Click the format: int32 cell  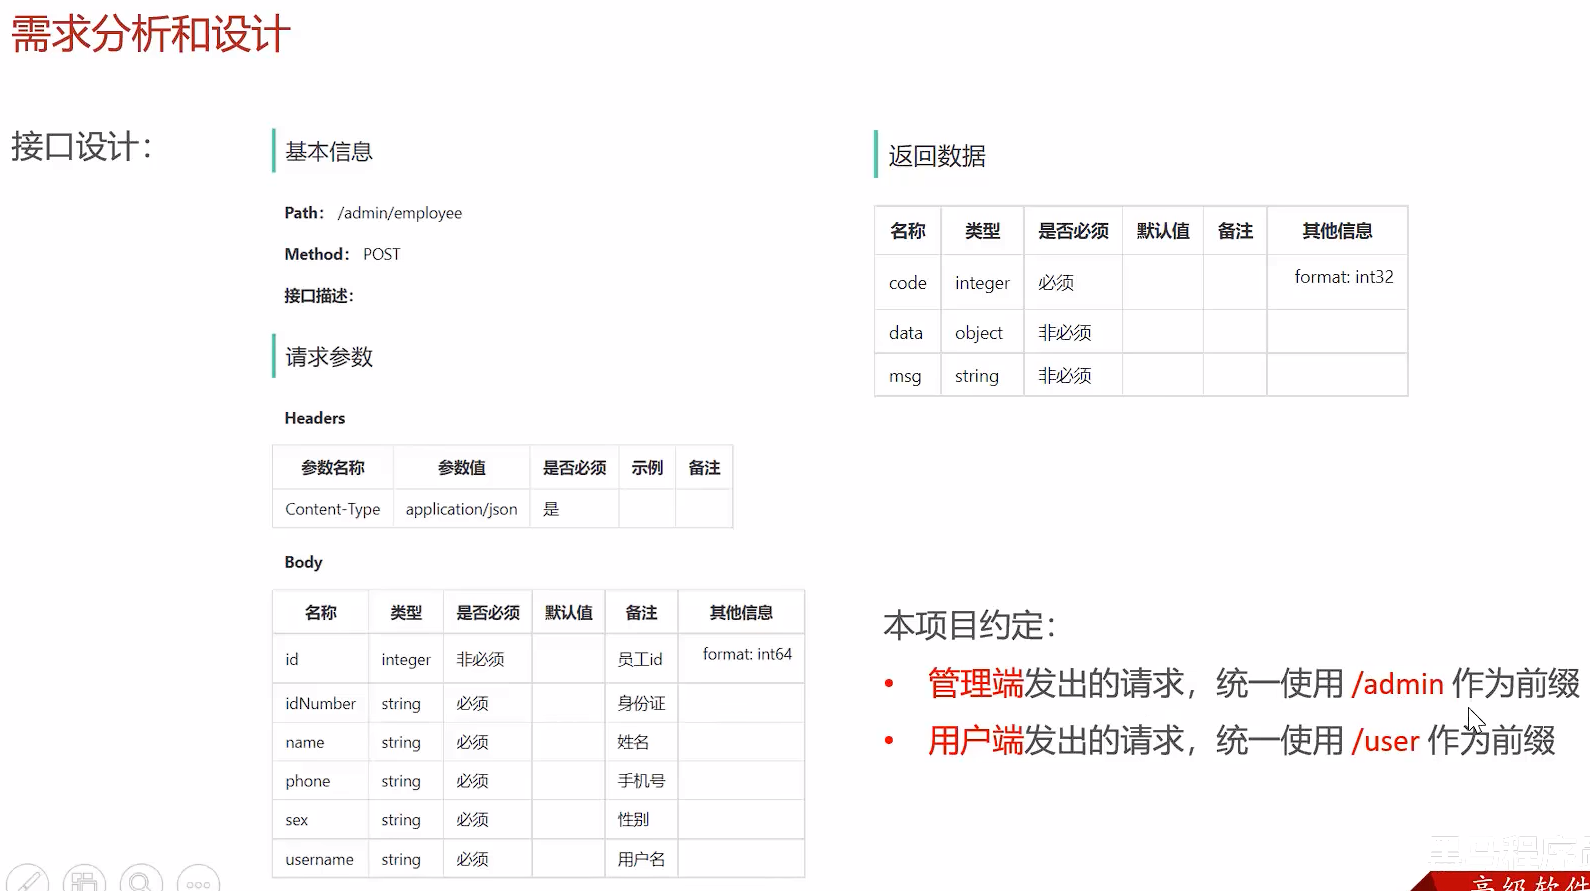click(x=1343, y=277)
